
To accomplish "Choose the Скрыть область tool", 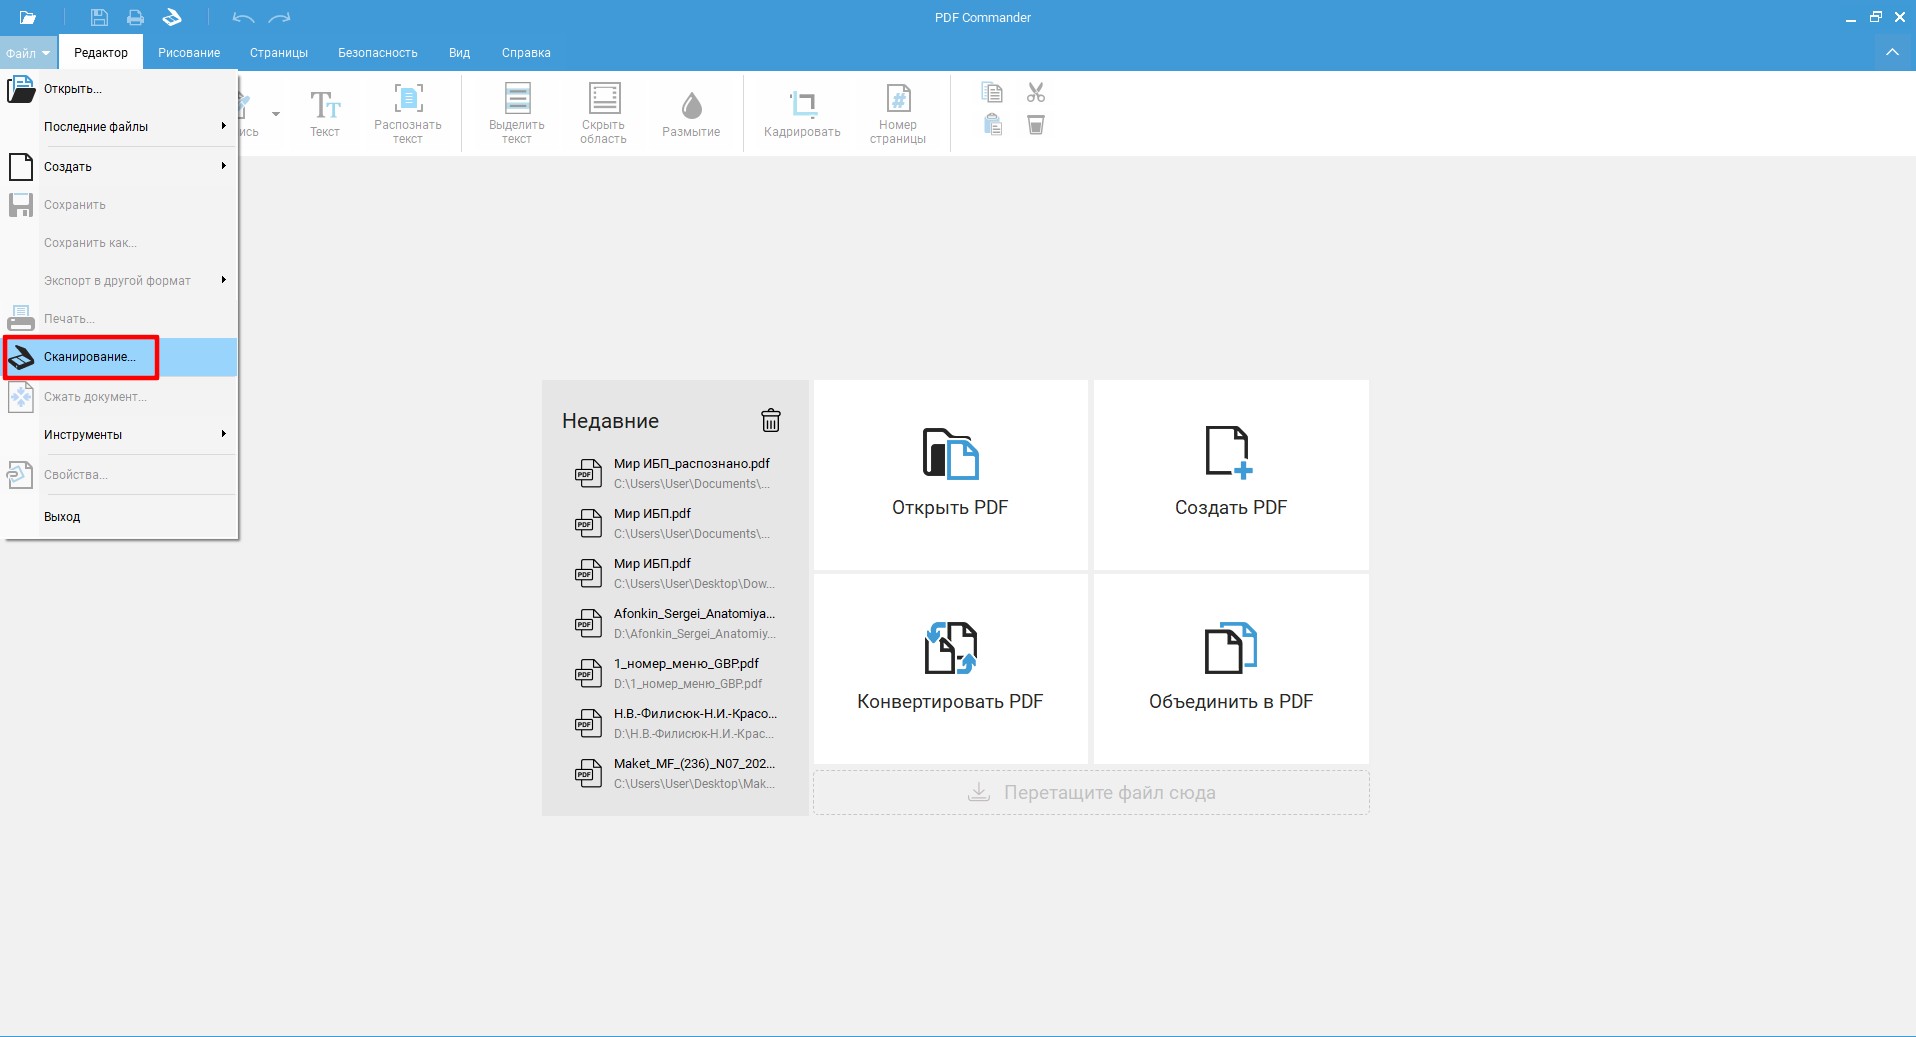I will click(x=603, y=113).
